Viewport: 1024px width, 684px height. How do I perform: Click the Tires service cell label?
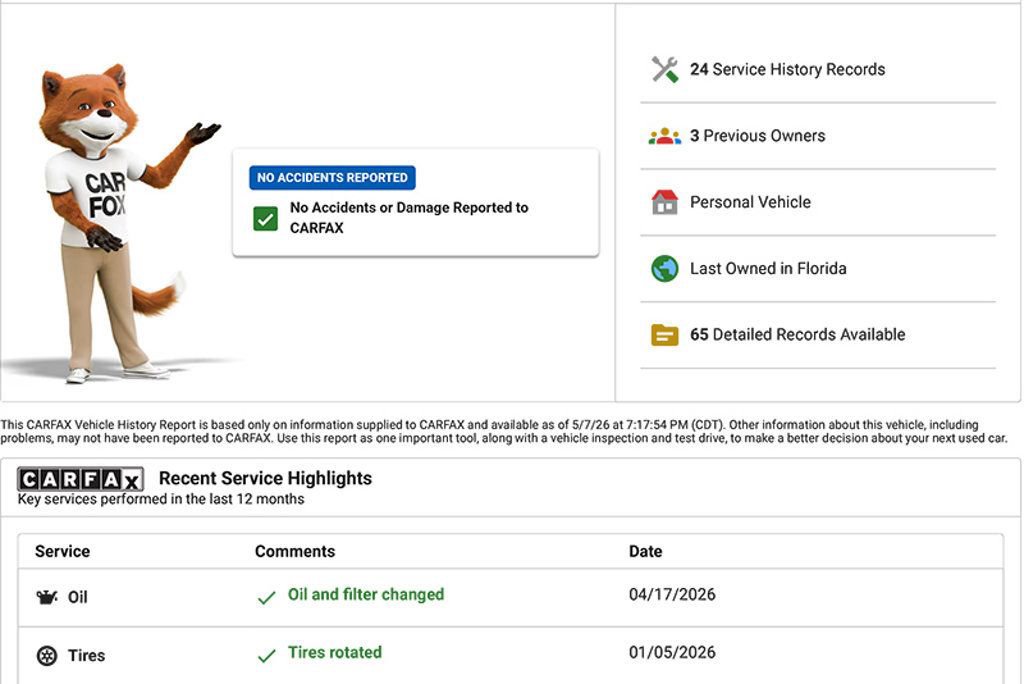86,655
